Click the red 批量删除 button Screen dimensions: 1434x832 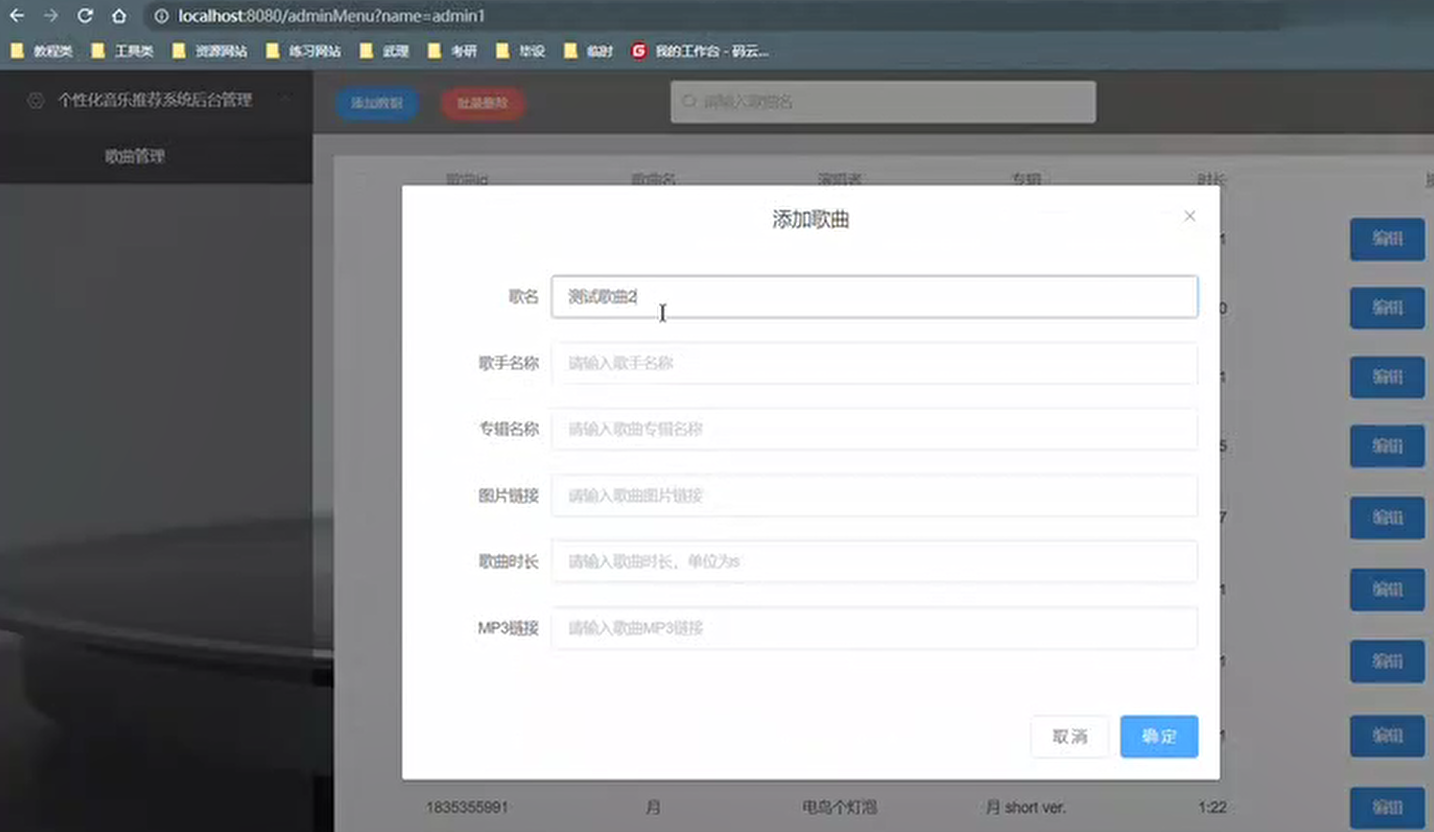[x=483, y=103]
